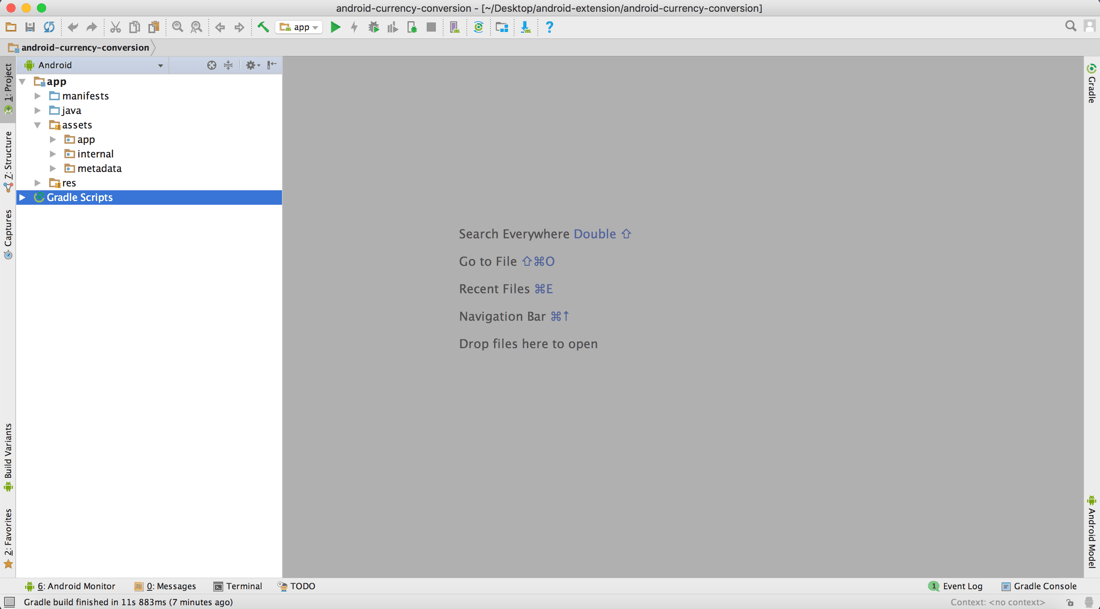The height and width of the screenshot is (609, 1100).
Task: Open the Build Variants side tab
Action: tap(8, 457)
